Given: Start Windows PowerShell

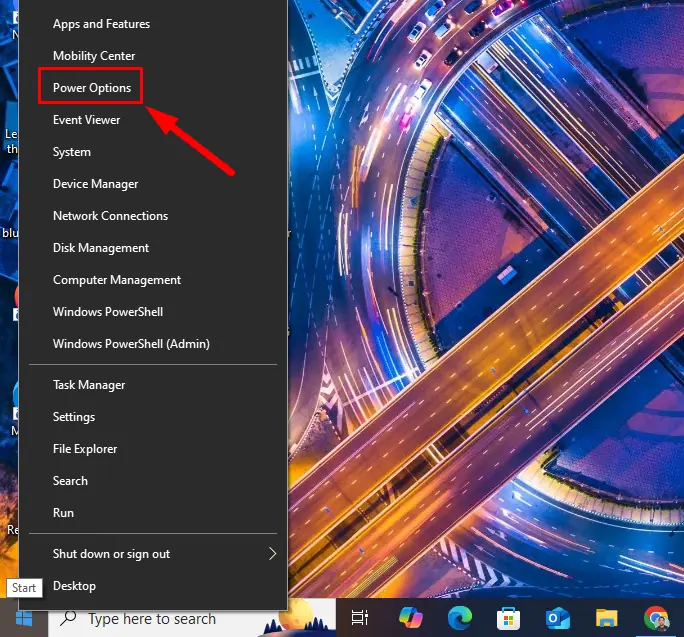Looking at the screenshot, I should 153,312.
